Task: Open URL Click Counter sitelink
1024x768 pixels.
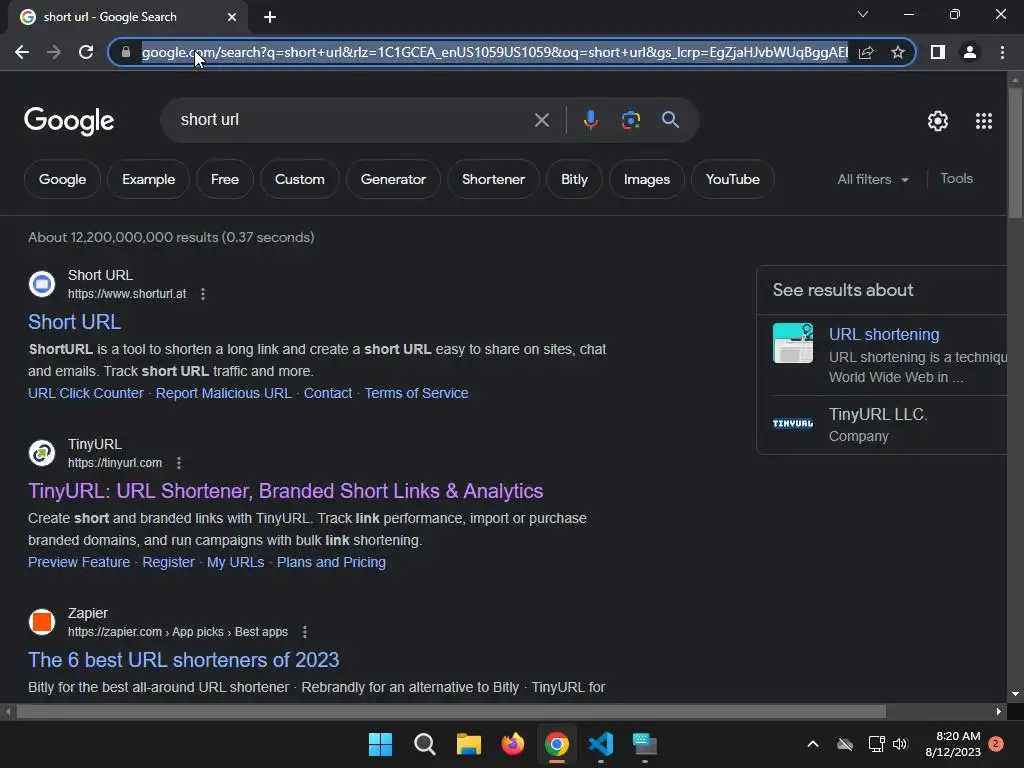Action: 86,393
